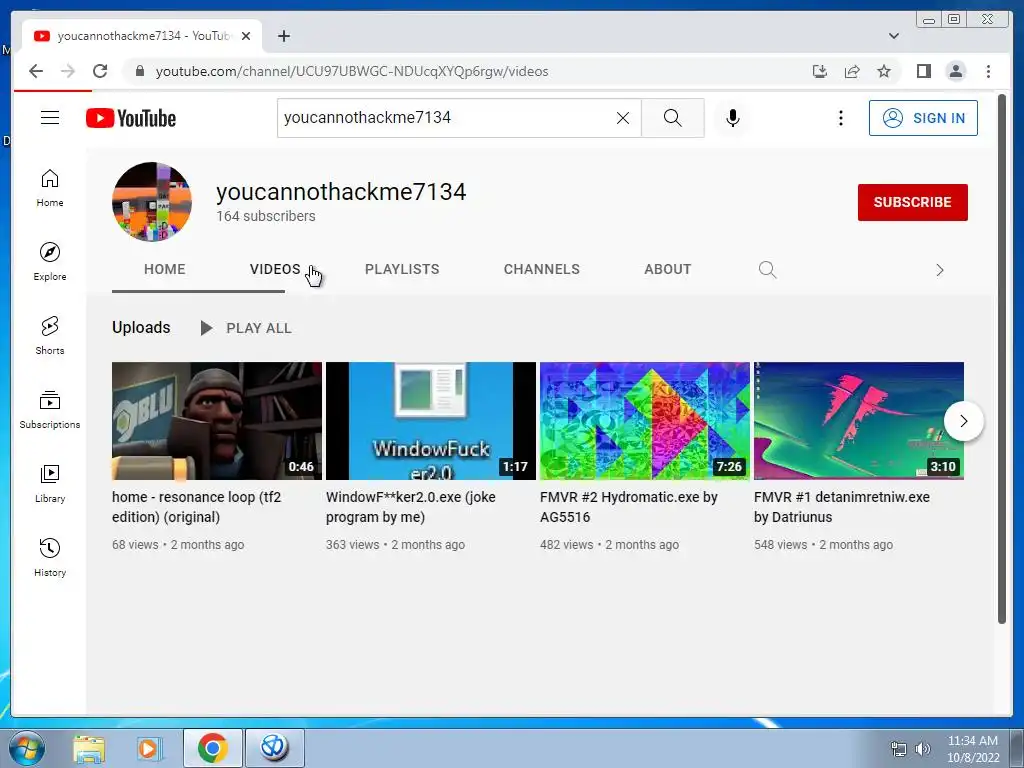Screen dimensions: 1024x768
Task: Open Shorts in the sidebar
Action: coord(50,336)
